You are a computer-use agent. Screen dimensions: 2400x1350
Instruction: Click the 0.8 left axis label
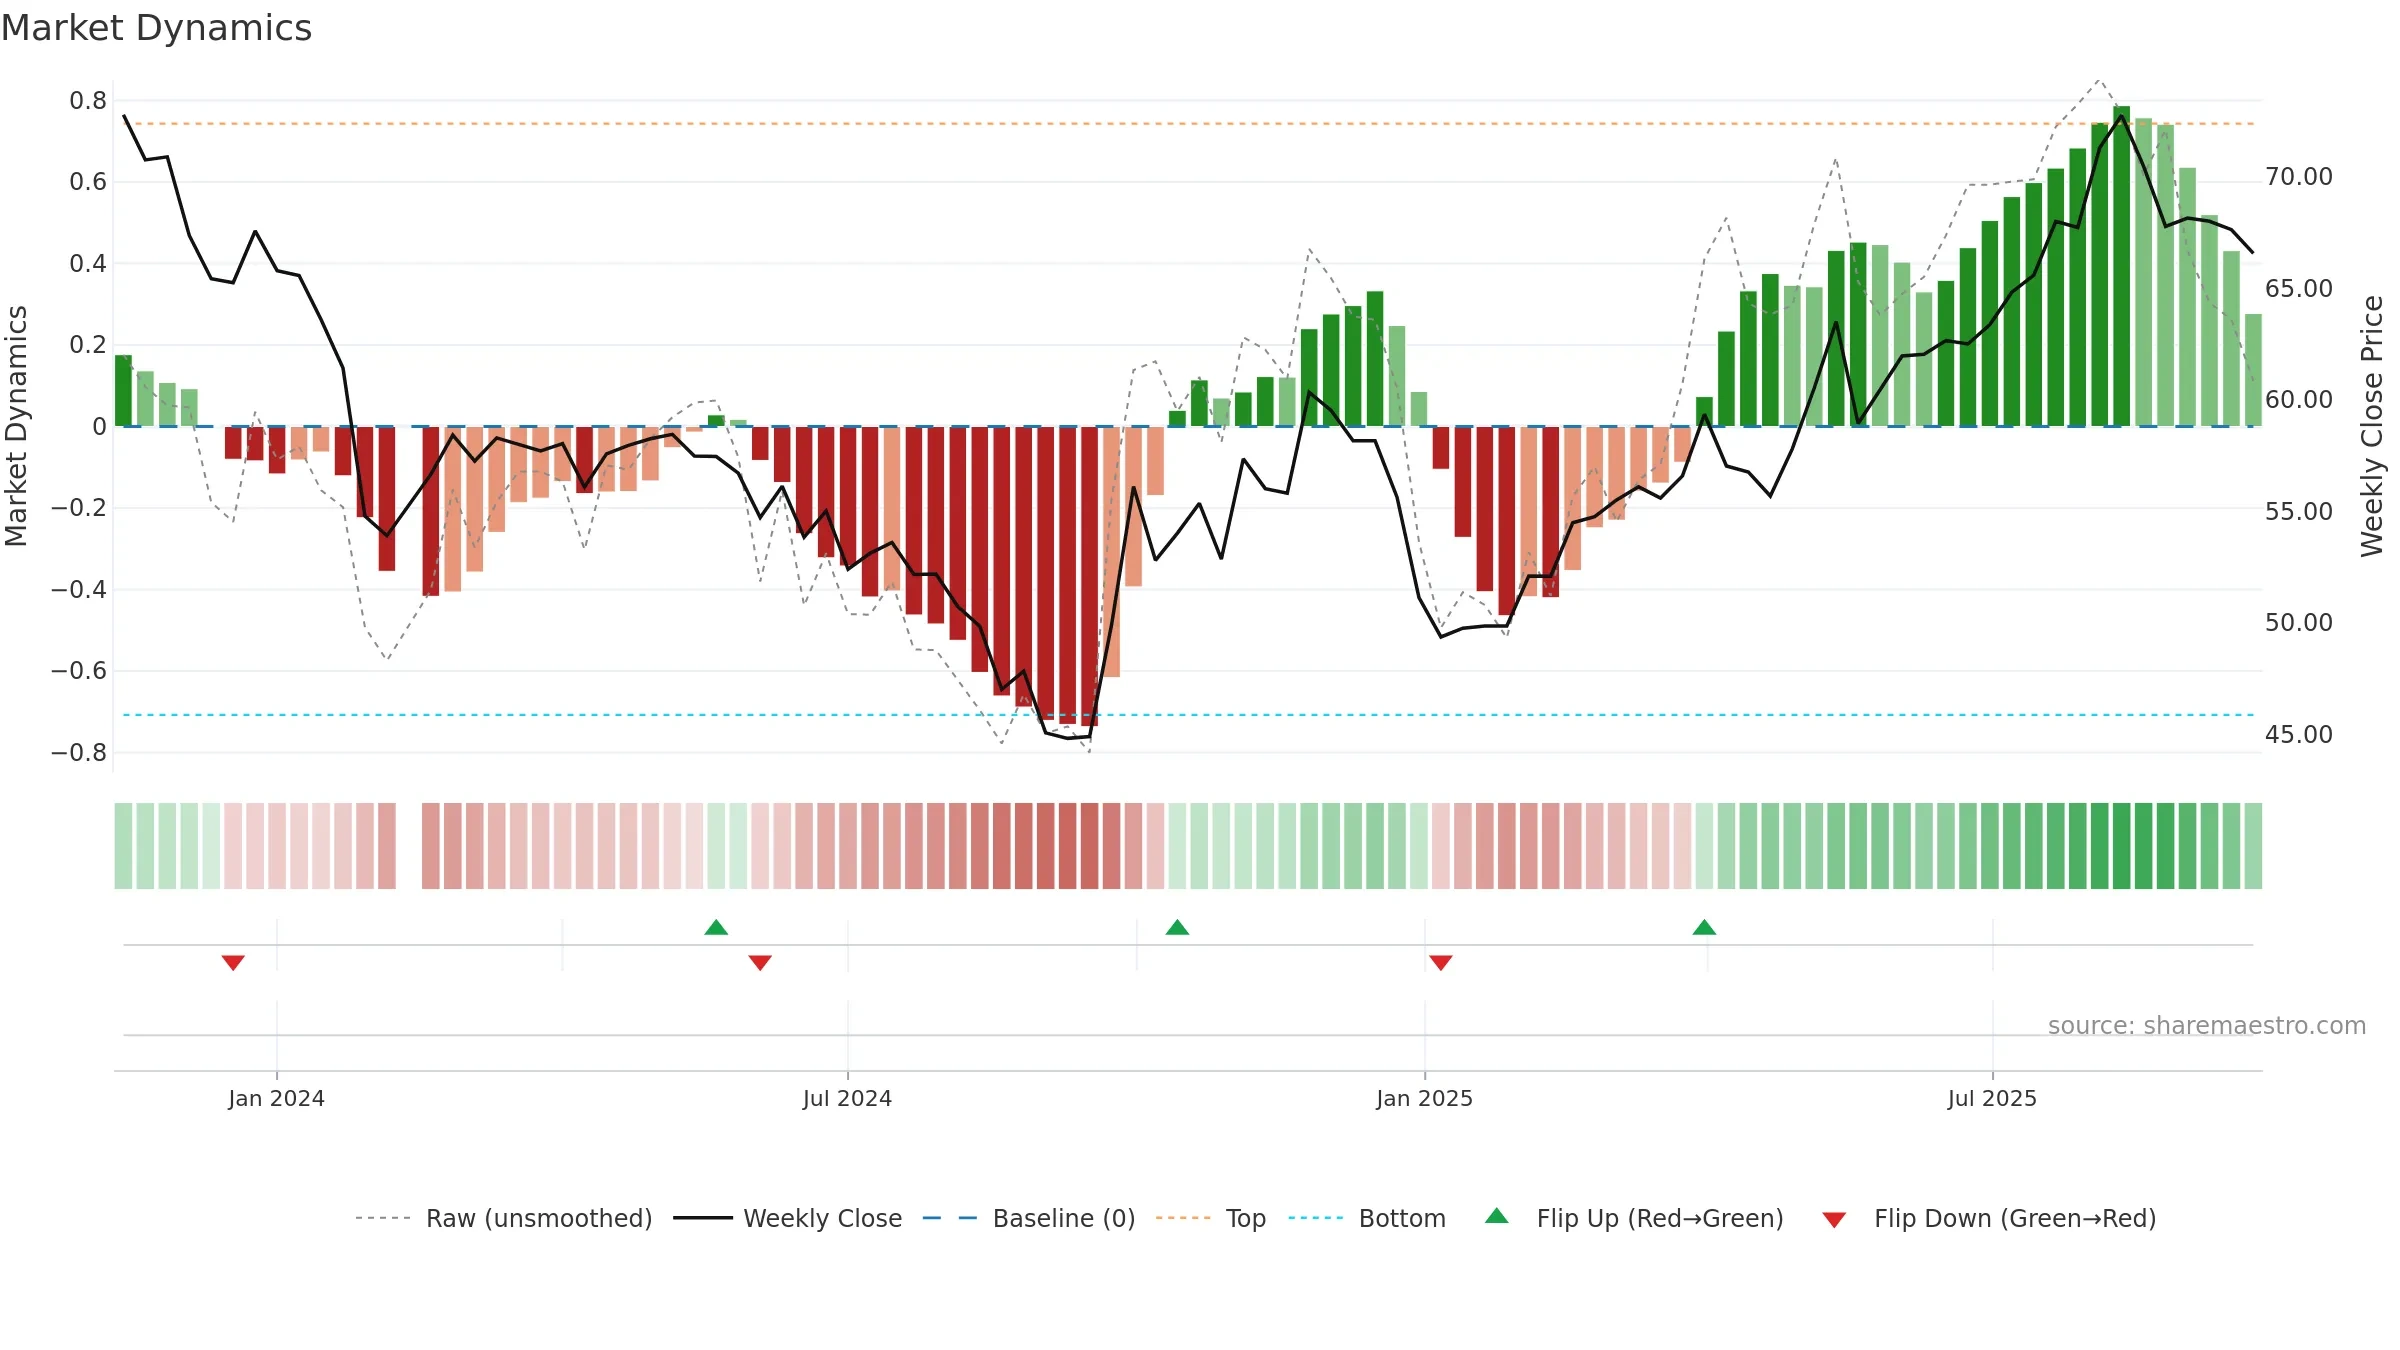pos(88,101)
